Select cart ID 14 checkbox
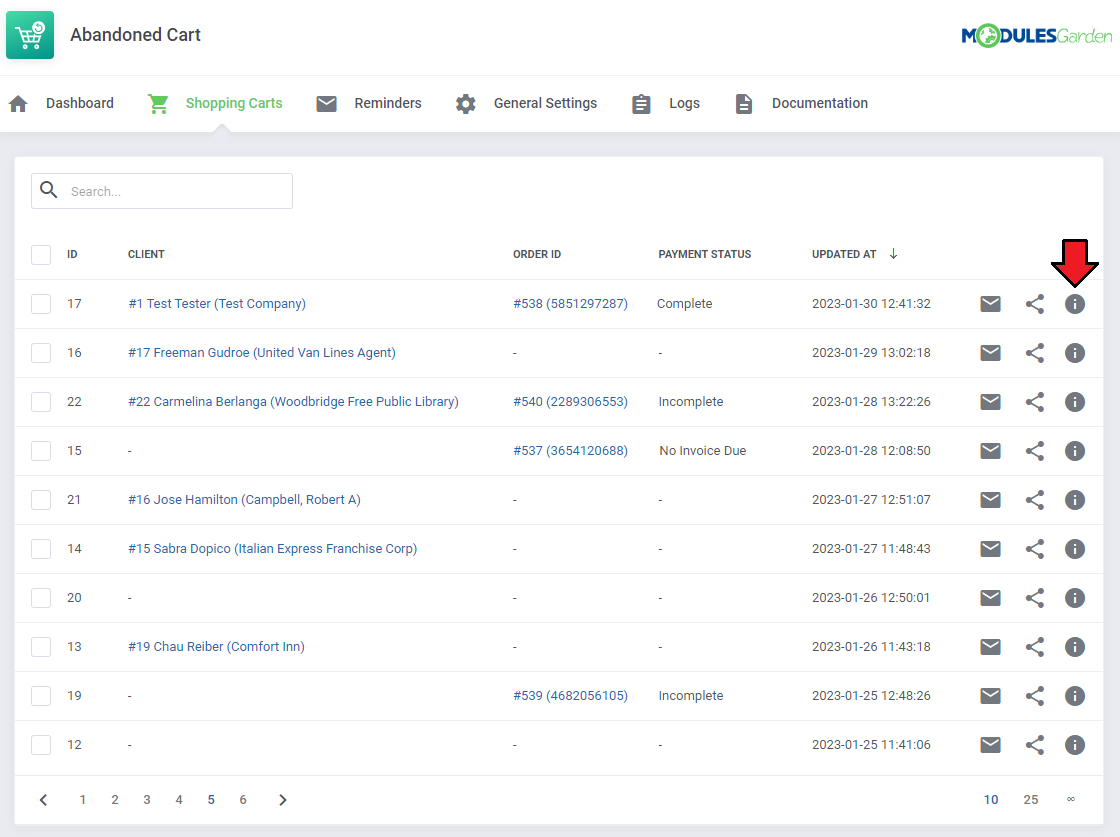 click(41, 548)
